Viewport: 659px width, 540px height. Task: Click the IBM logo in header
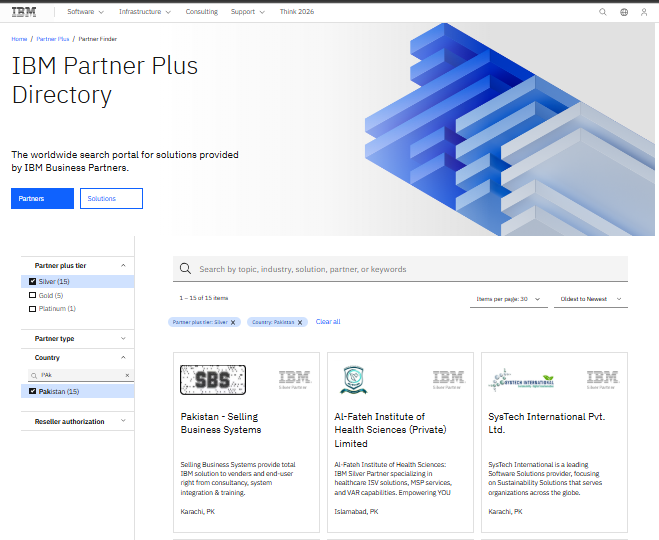click(24, 12)
